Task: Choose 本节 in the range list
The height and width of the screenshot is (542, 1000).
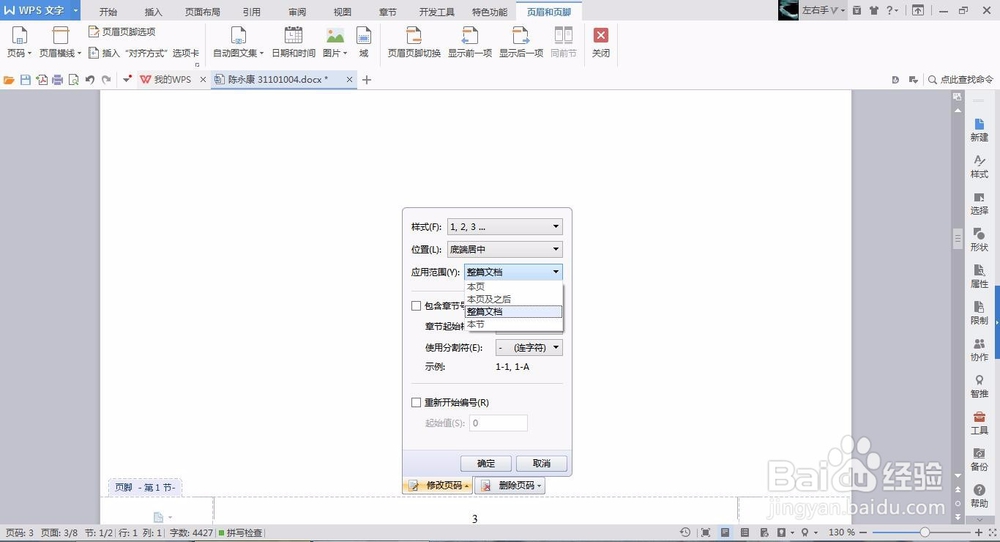Action: [x=514, y=325]
